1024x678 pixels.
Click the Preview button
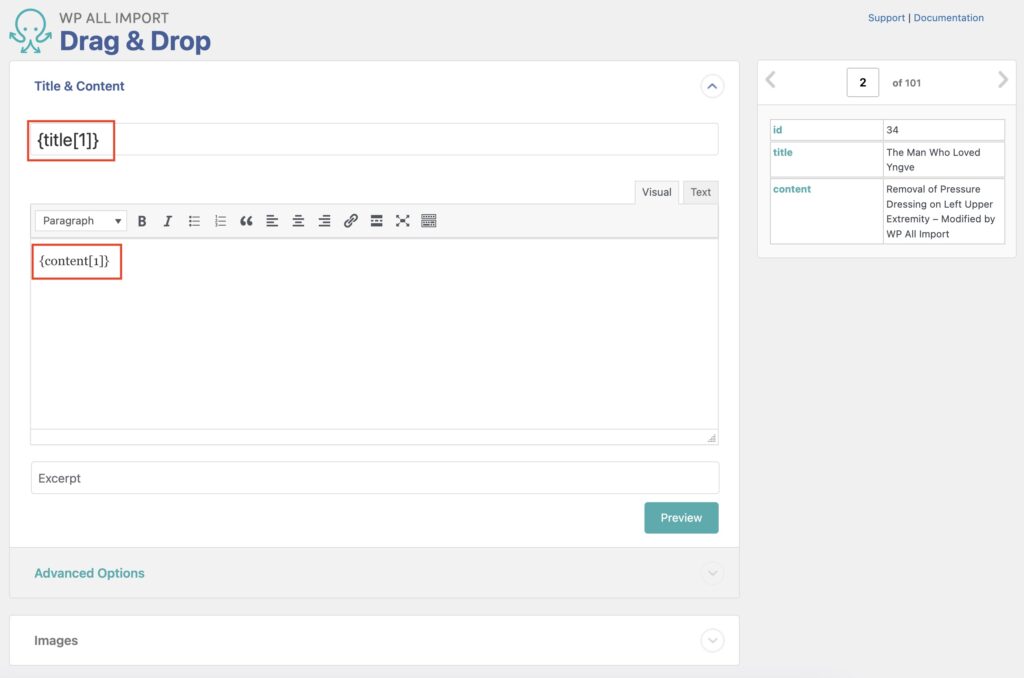pos(681,518)
